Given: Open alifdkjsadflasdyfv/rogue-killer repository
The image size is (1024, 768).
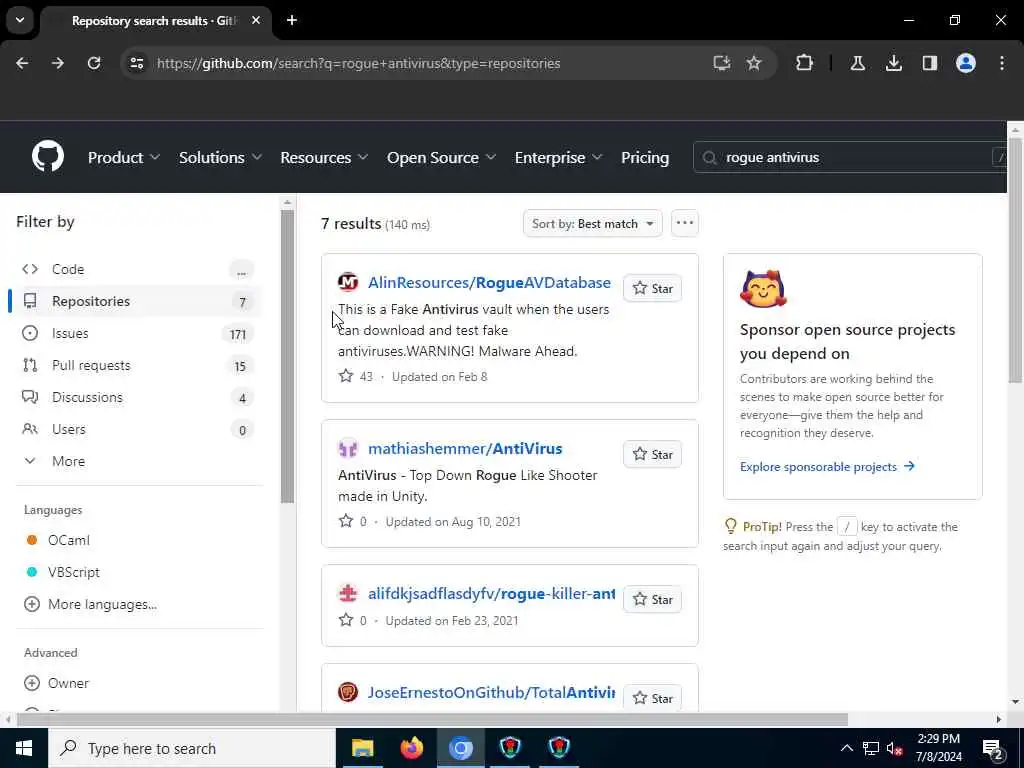Looking at the screenshot, I should 491,593.
